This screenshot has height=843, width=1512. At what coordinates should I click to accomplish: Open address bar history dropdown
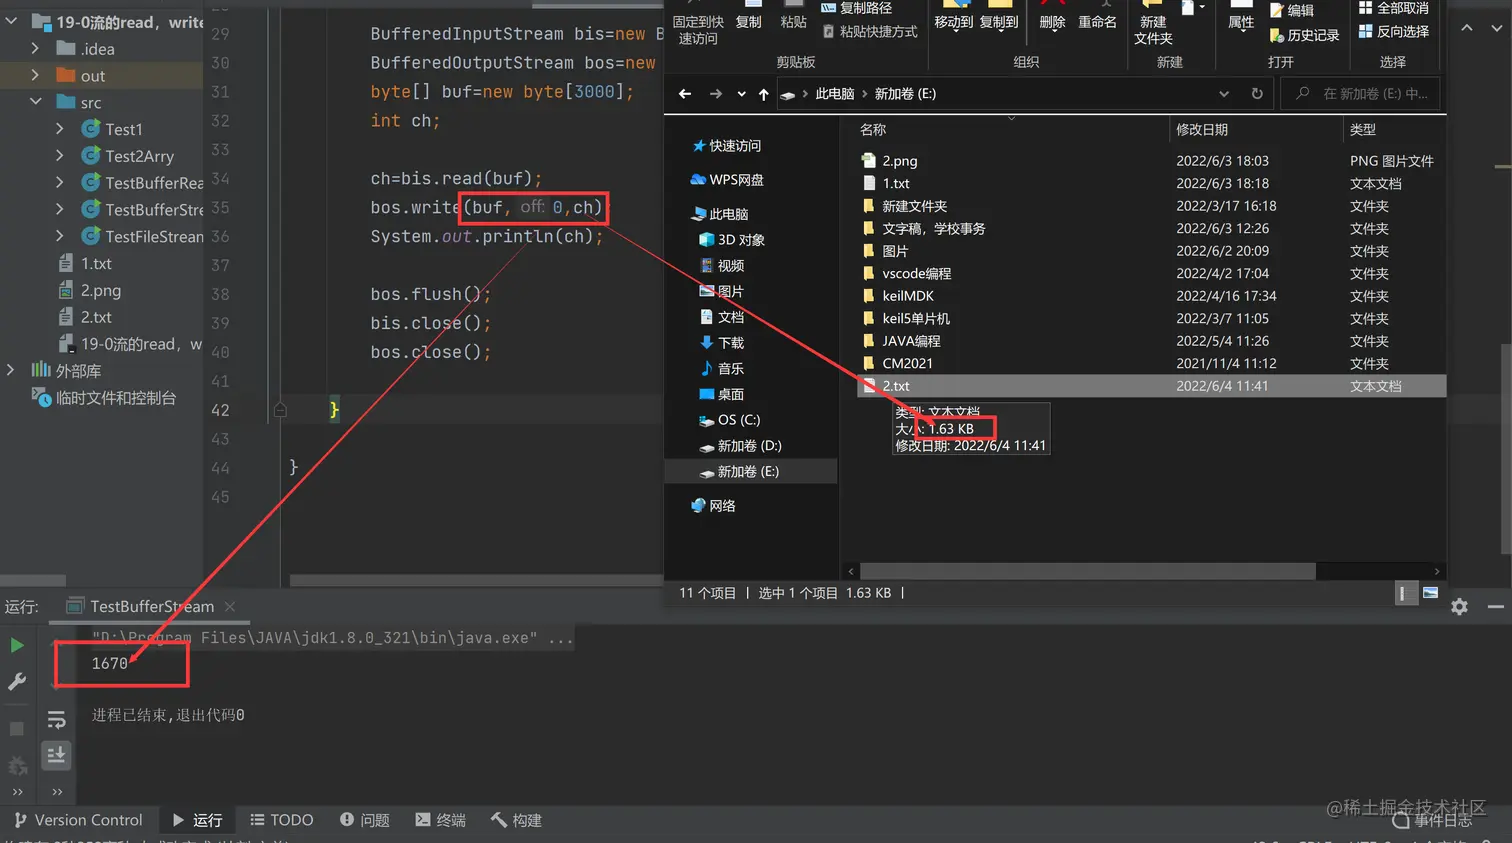[x=1224, y=94]
